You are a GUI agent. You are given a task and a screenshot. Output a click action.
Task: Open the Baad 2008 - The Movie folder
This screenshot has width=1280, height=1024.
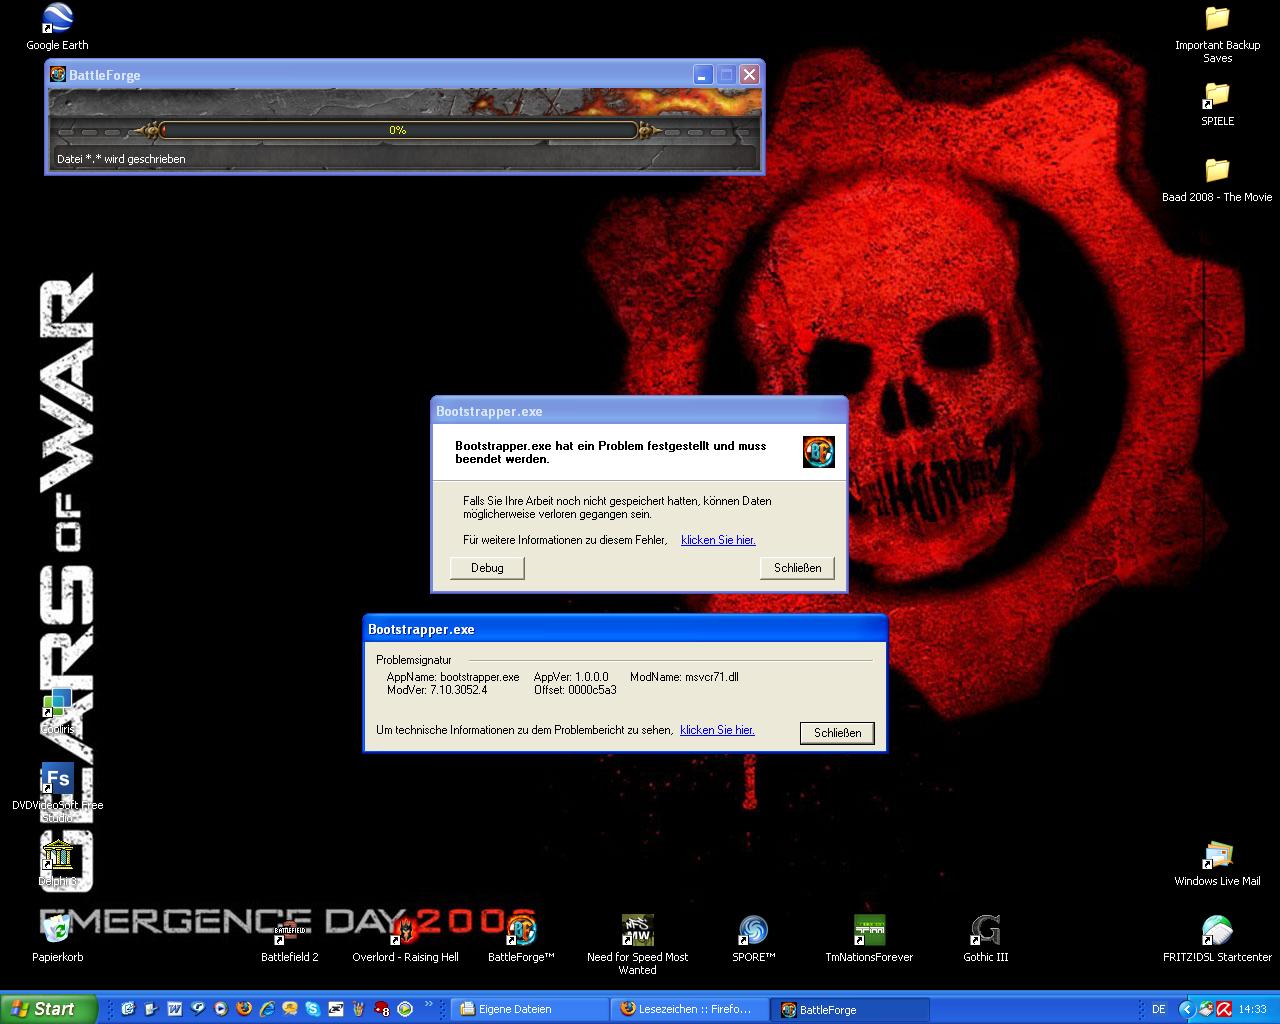point(1217,179)
